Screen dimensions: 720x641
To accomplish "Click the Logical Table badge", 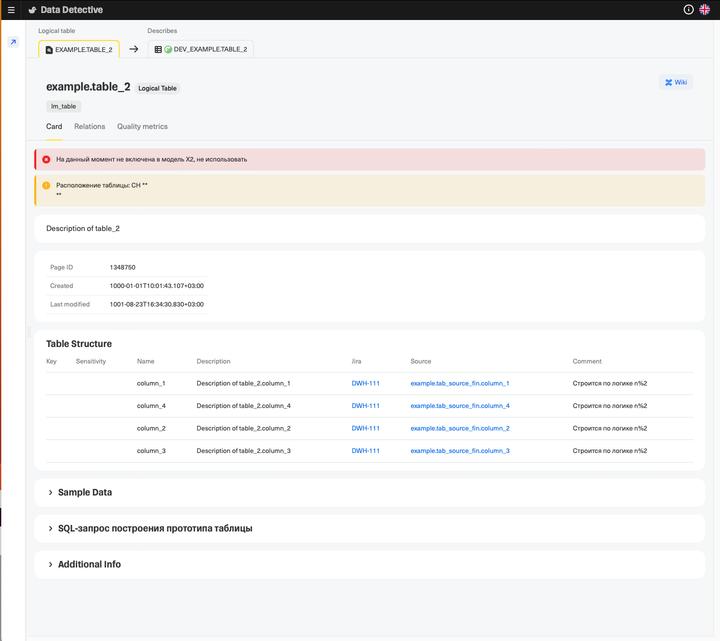I will [x=158, y=88].
